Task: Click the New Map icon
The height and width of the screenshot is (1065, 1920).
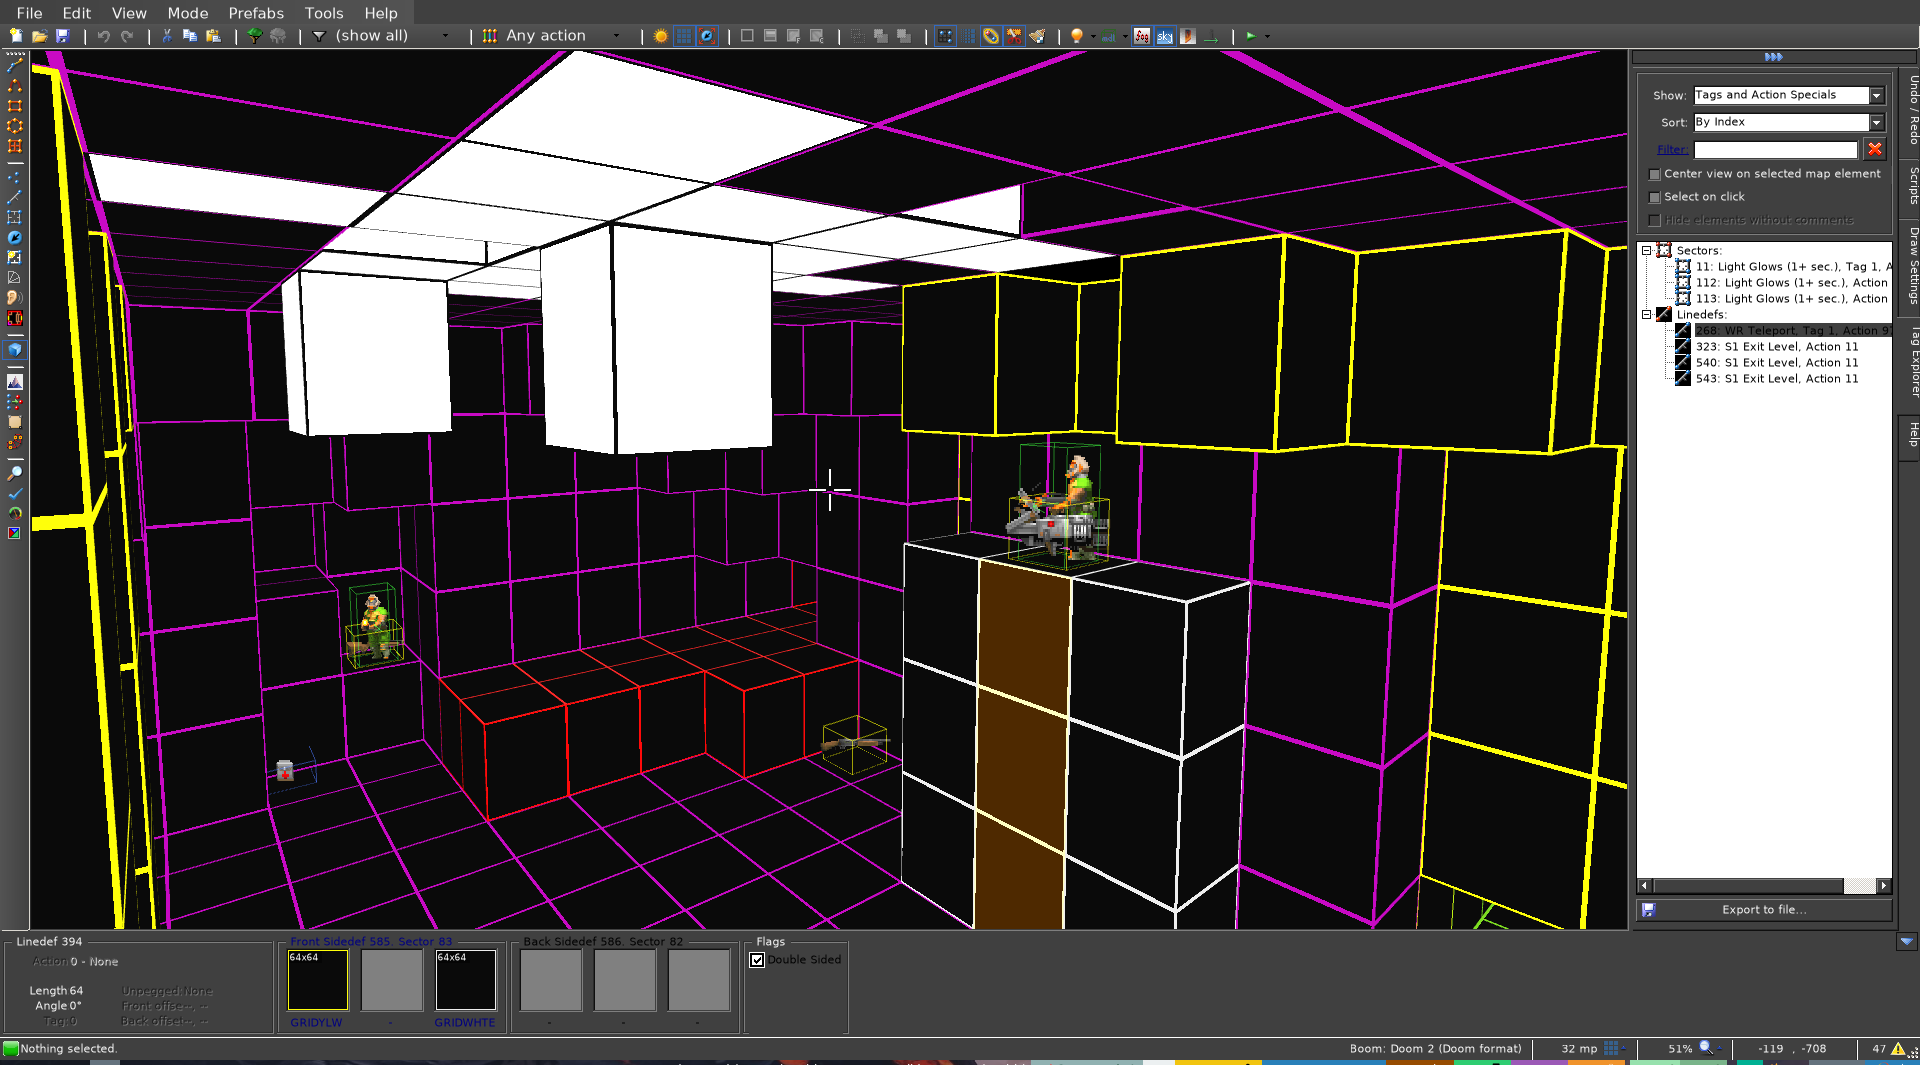Action: (16, 36)
